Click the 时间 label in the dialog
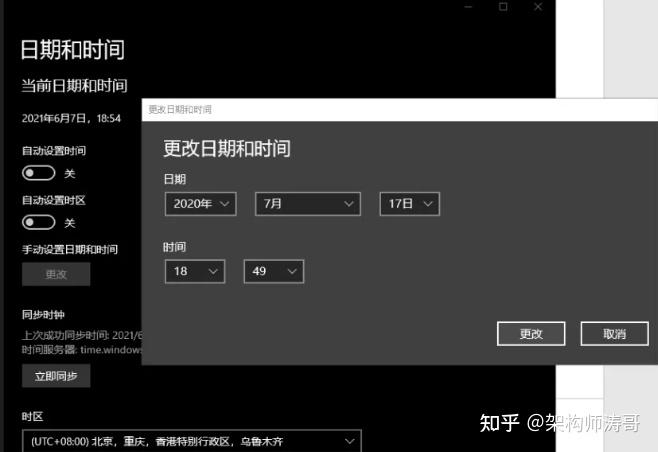The height and width of the screenshot is (452, 658). pyautogui.click(x=175, y=247)
